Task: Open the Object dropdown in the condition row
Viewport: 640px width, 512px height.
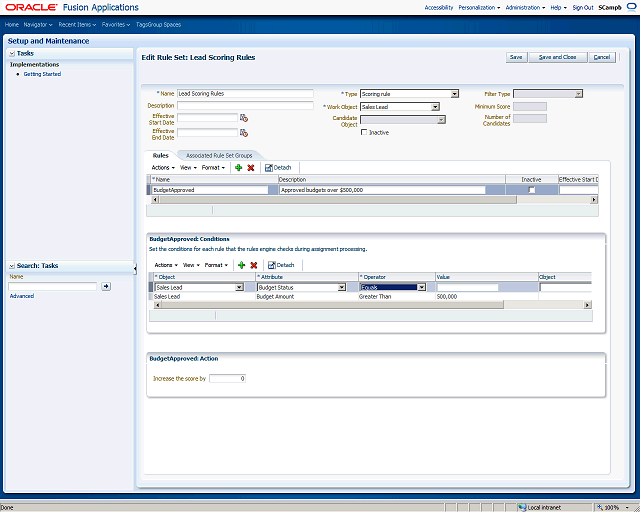Action: click(240, 287)
